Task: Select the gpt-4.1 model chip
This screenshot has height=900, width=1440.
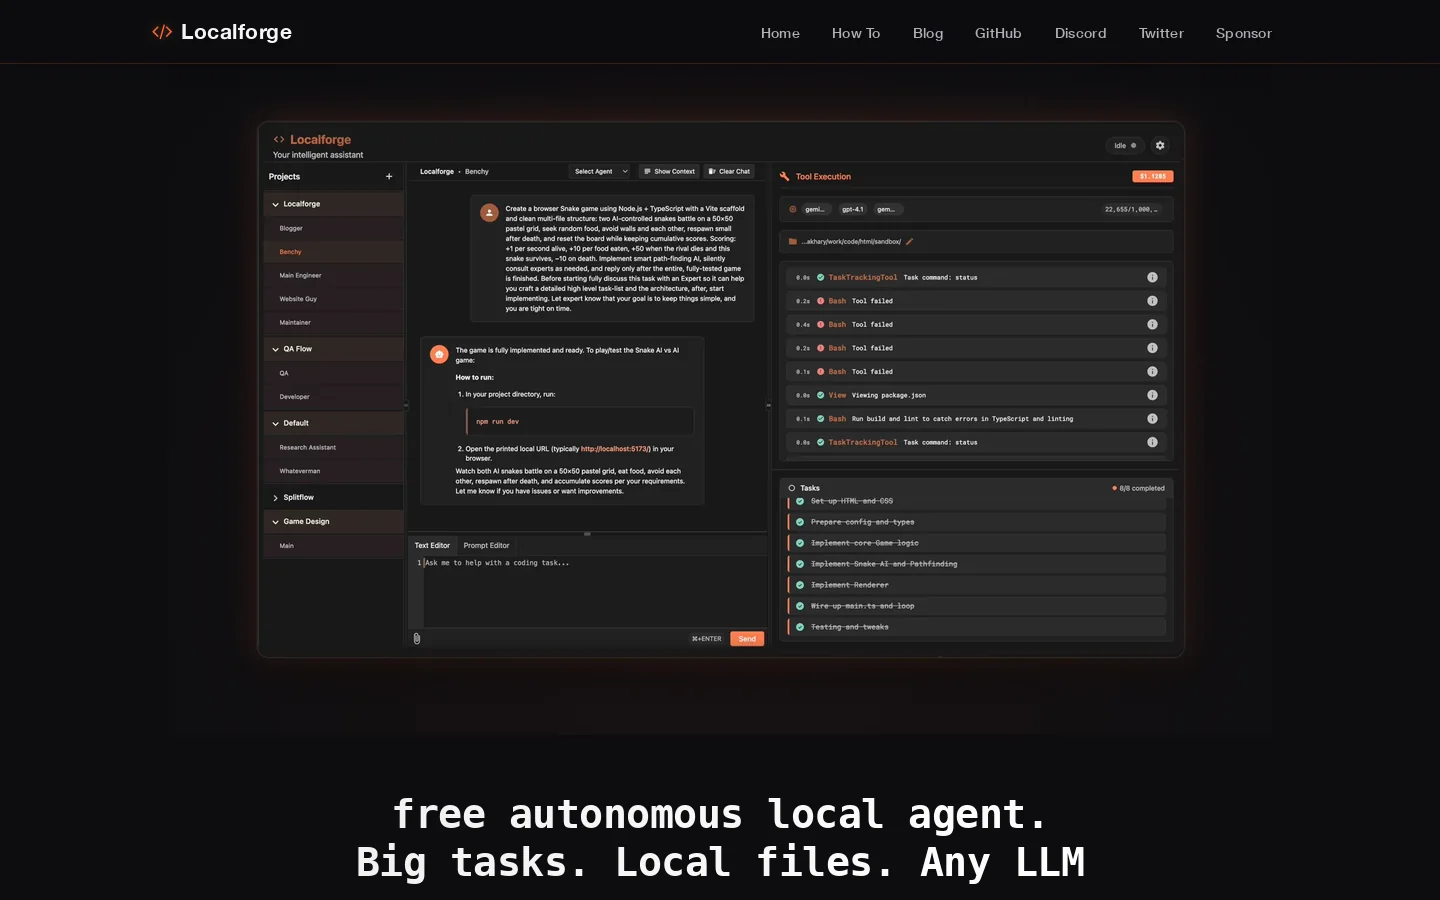Action: tap(853, 209)
